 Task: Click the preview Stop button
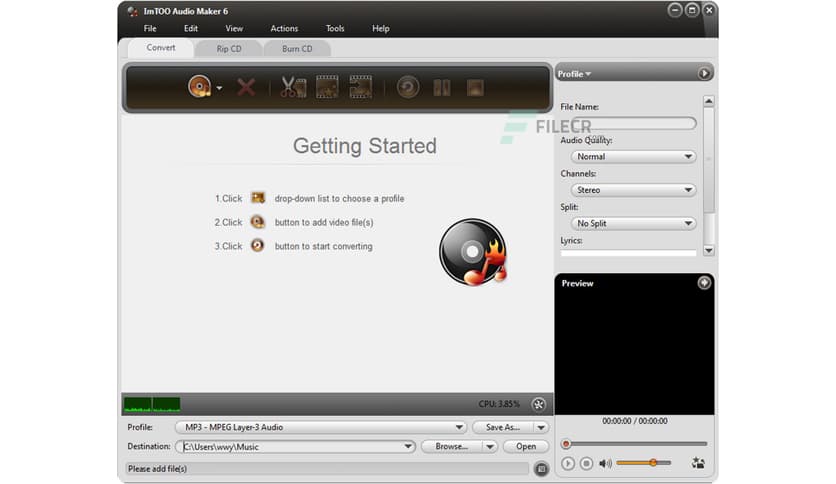tap(586, 463)
